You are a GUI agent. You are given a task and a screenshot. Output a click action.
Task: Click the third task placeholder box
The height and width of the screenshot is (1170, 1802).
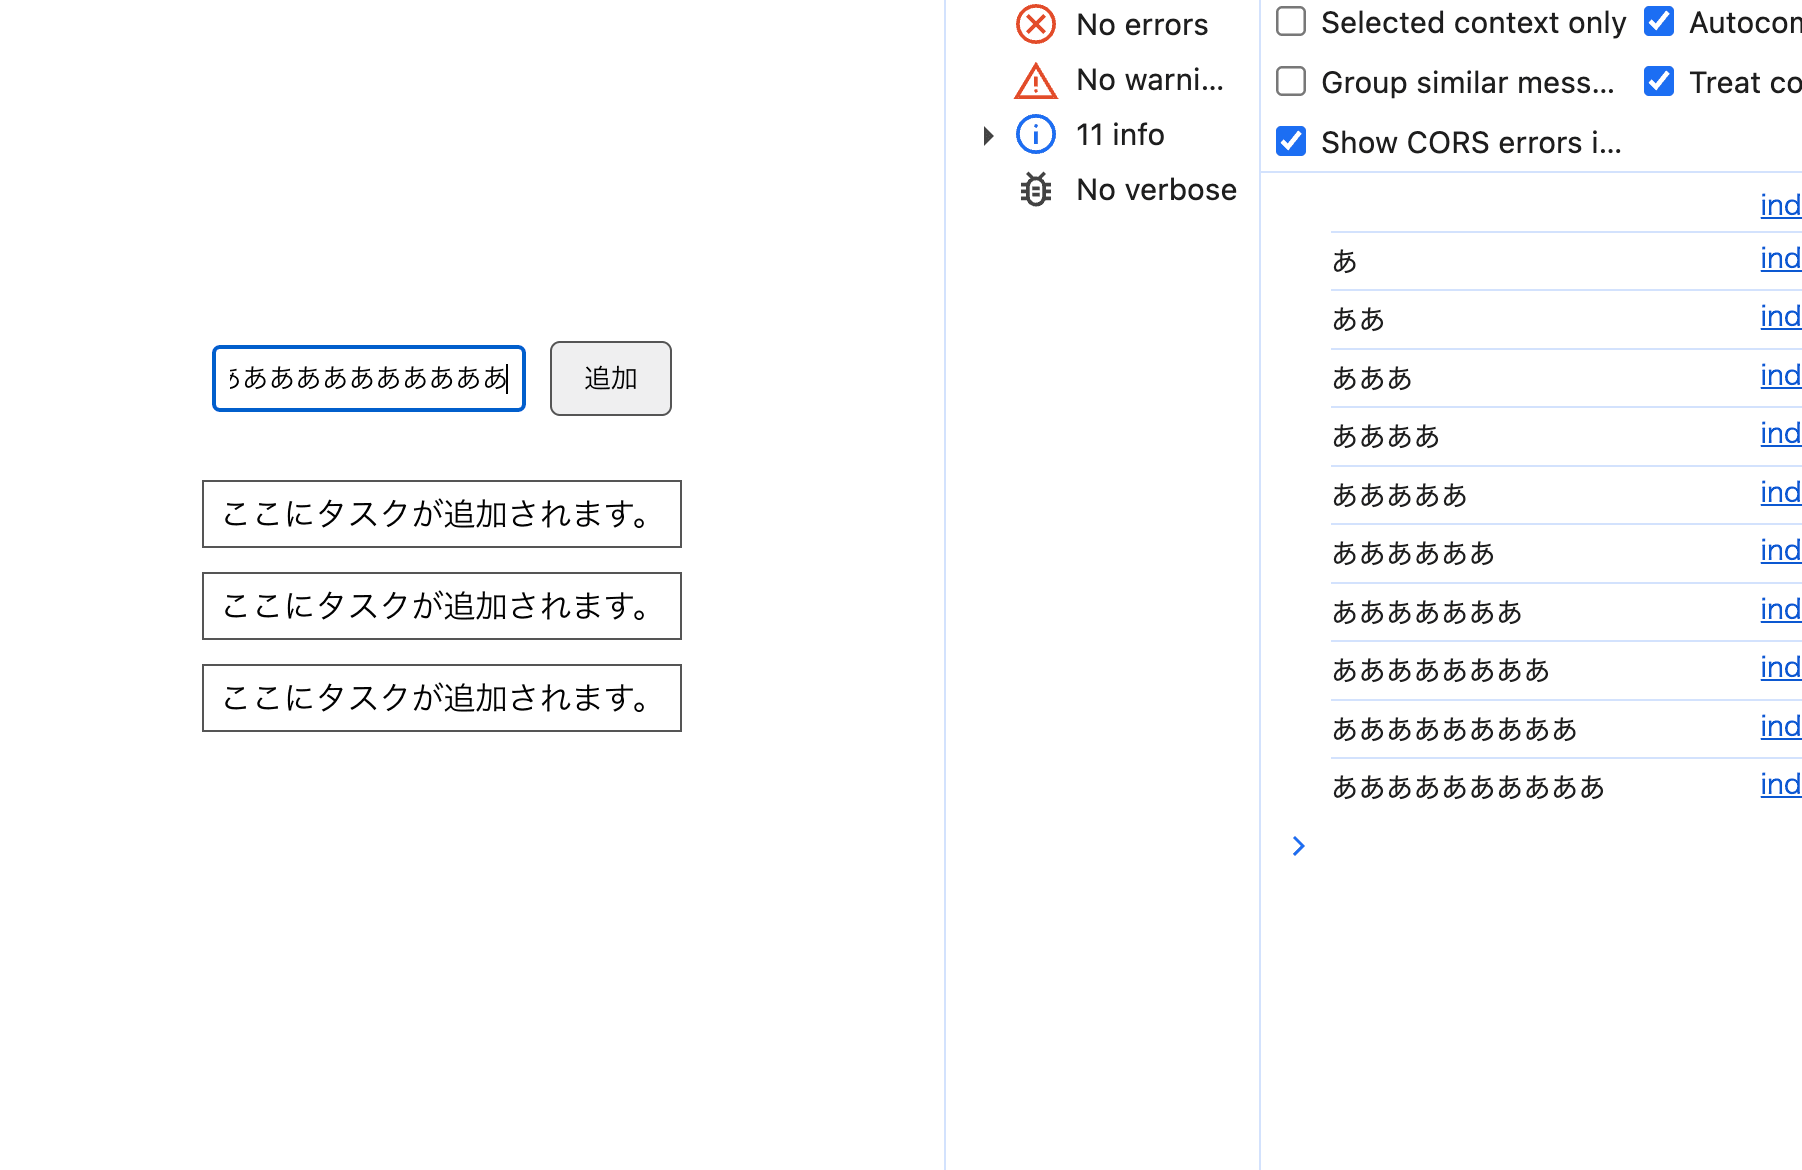point(441,698)
